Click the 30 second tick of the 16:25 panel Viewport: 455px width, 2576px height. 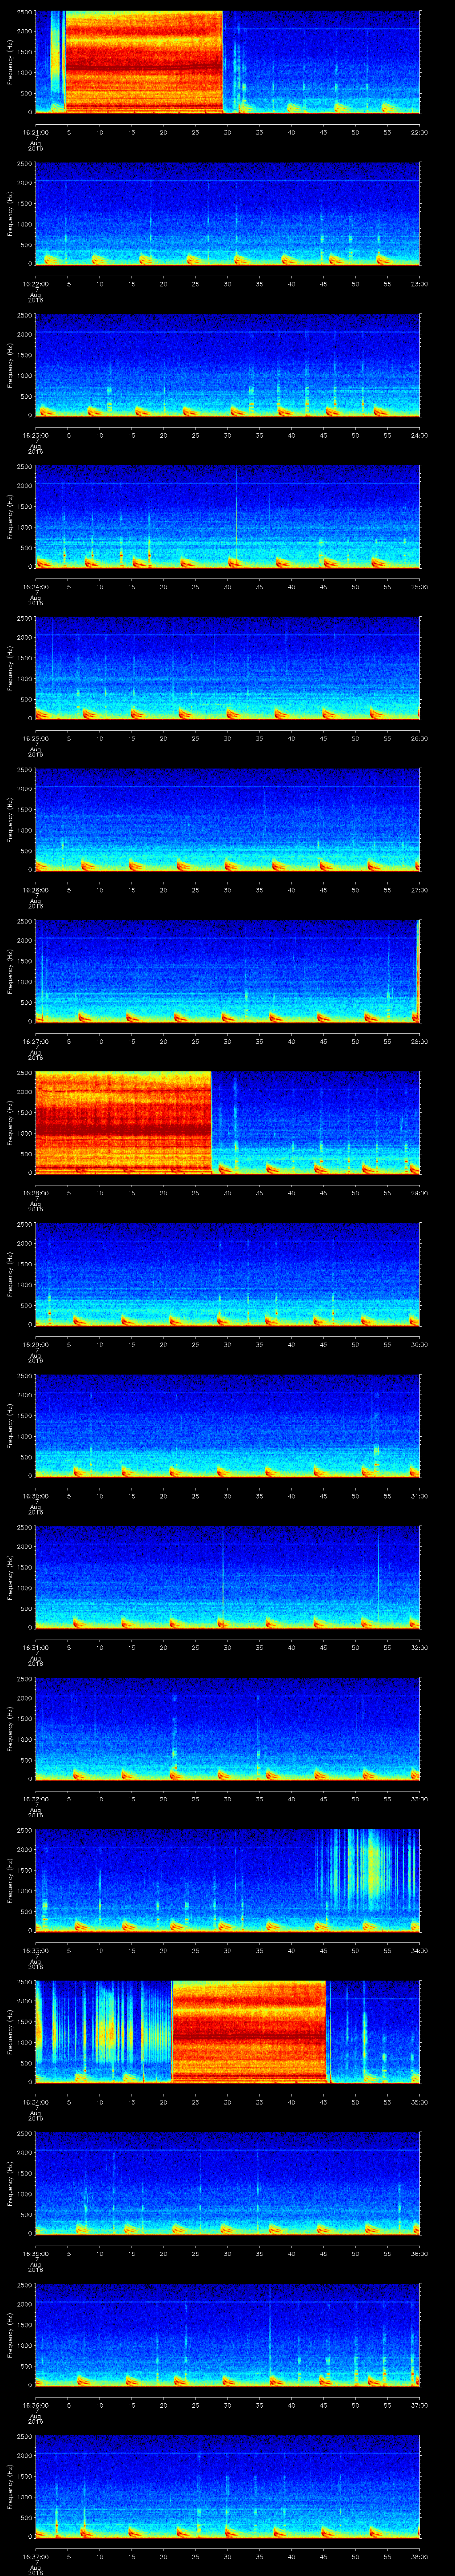227,738
